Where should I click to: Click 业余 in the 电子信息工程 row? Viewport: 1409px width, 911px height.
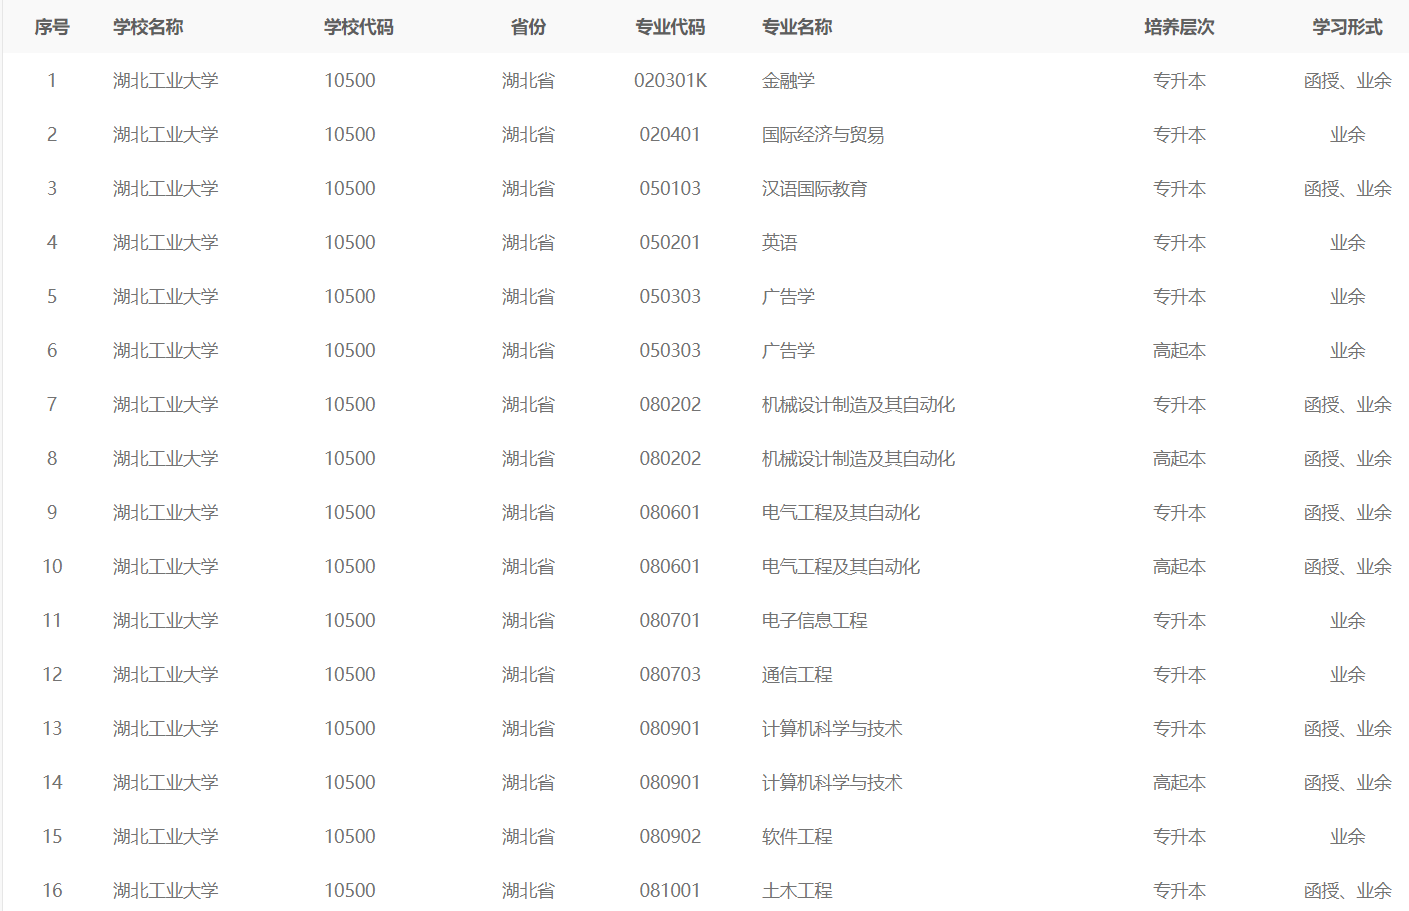coord(1347,621)
